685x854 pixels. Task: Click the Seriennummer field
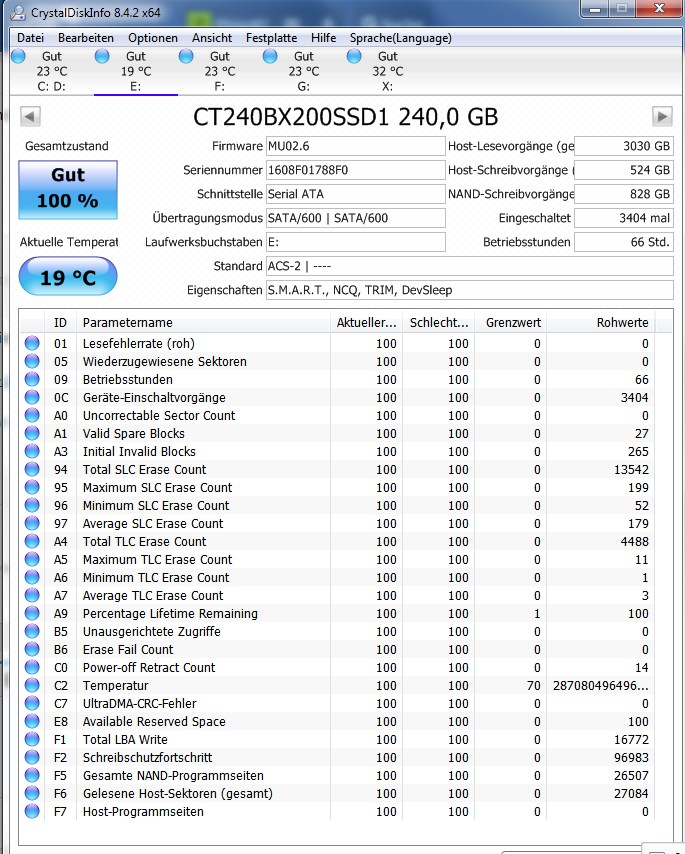pyautogui.click(x=356, y=170)
